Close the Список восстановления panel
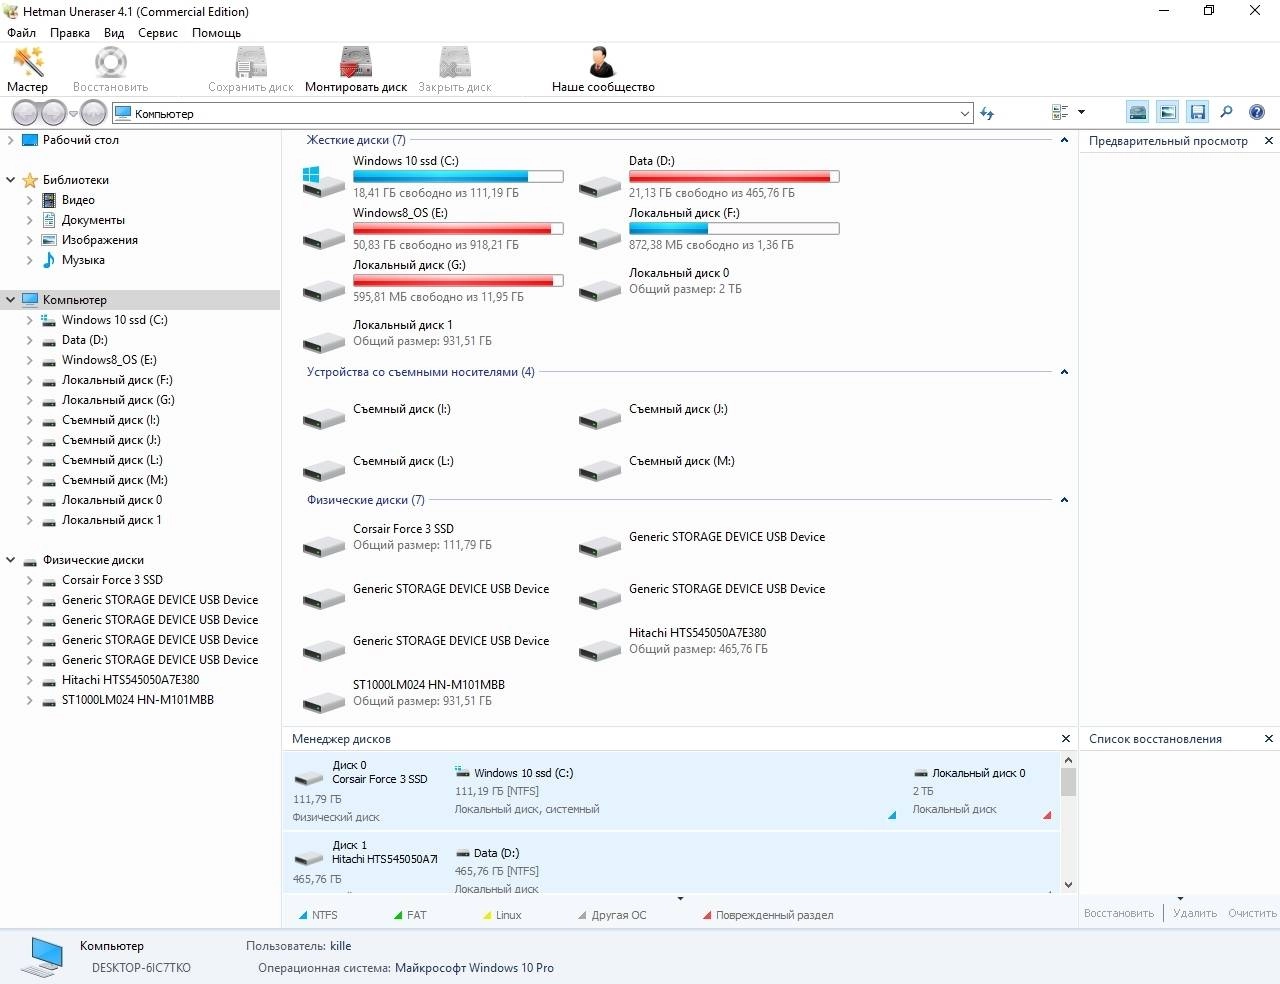This screenshot has height=984, width=1280. tap(1269, 739)
